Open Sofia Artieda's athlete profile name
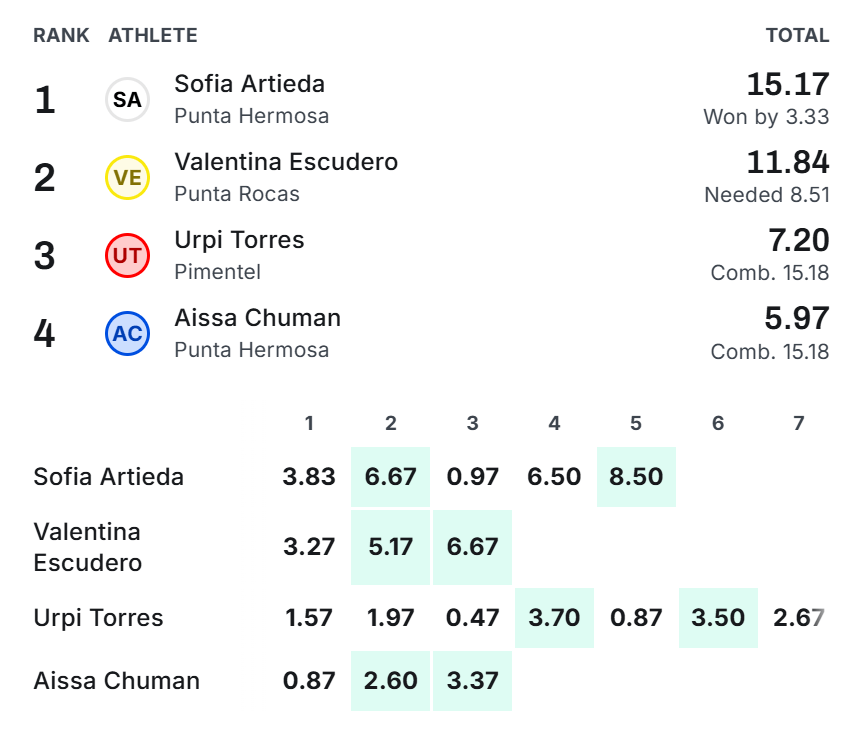 tap(250, 84)
